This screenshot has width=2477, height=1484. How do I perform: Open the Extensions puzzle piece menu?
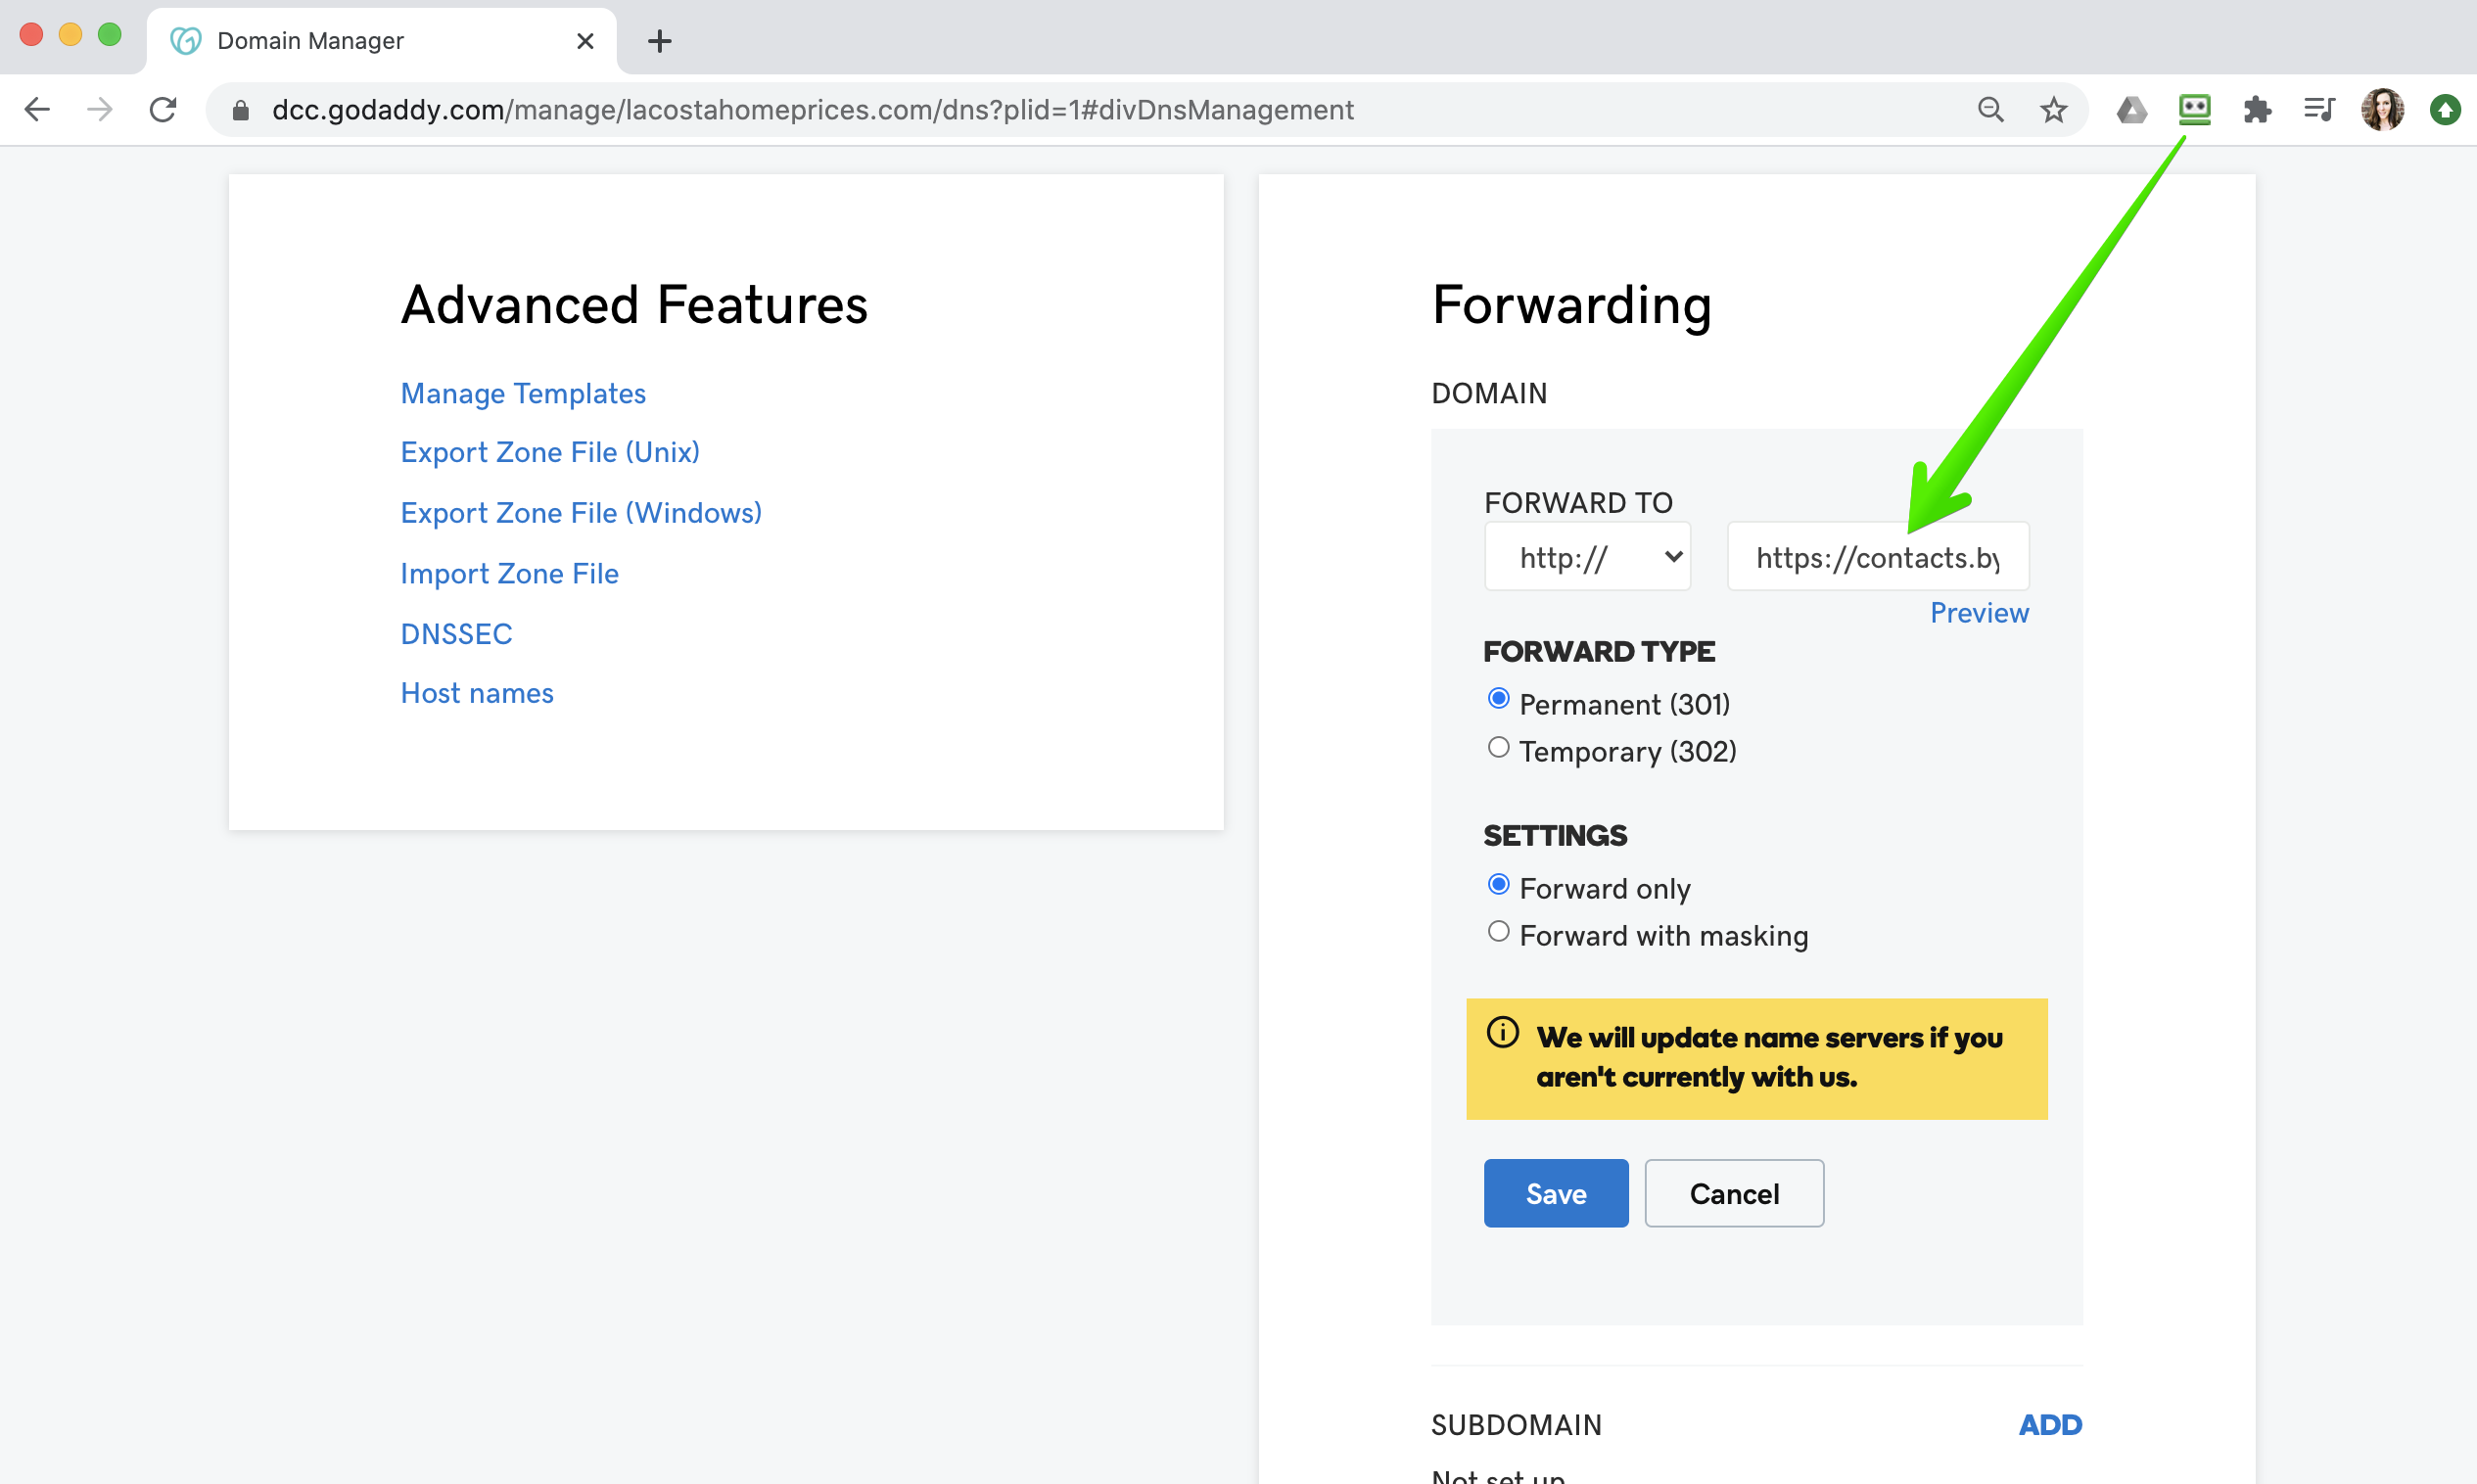tap(2257, 109)
